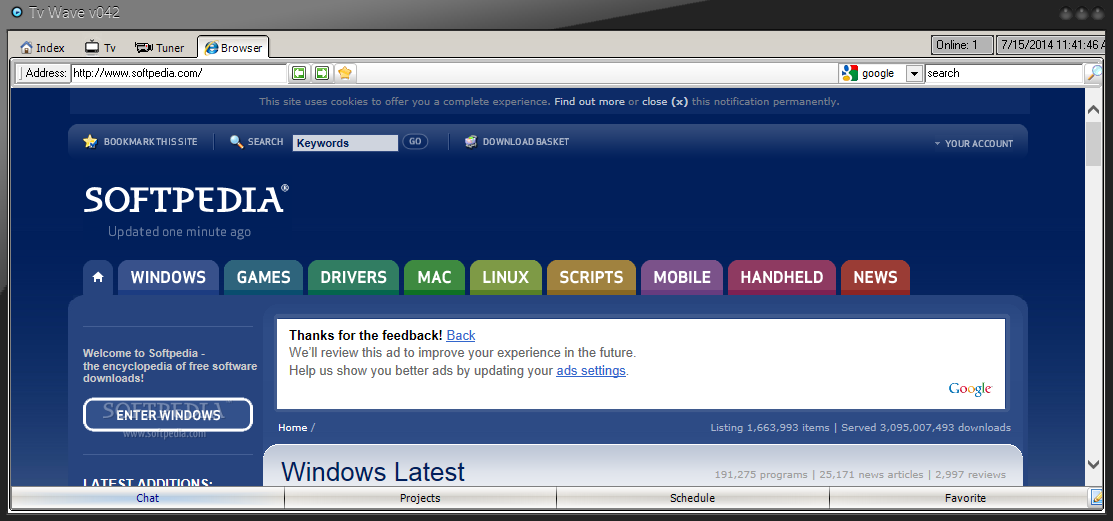
Task: Click the star favorites icon beside address
Action: tap(345, 72)
